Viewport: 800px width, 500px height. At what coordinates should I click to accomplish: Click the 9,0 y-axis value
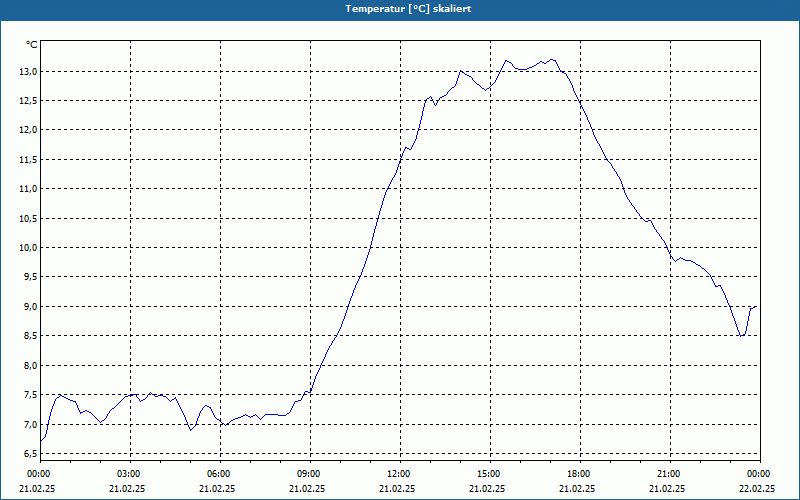[x=31, y=307]
